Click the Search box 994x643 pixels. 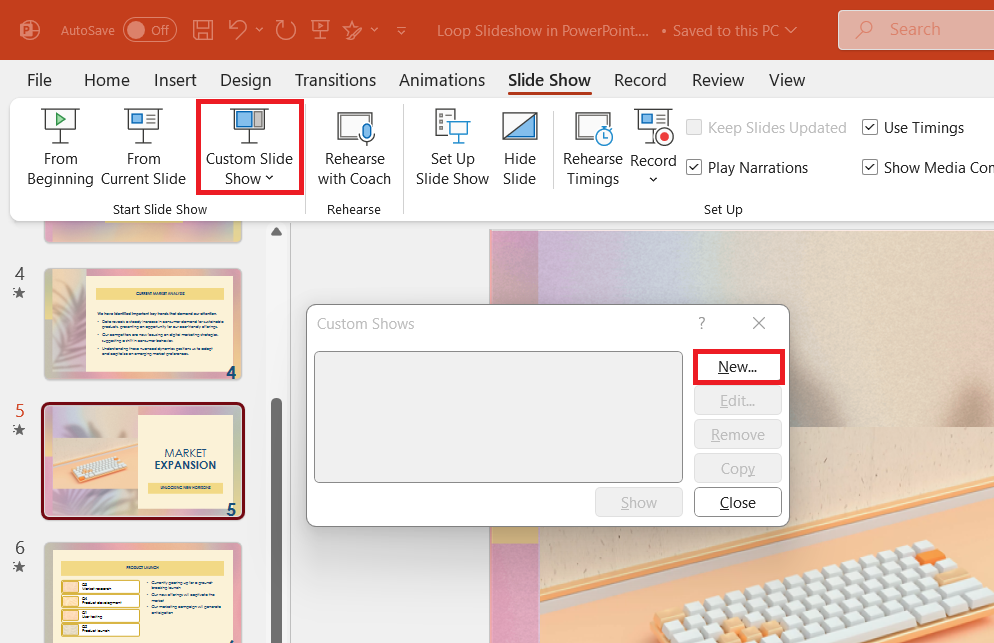click(x=916, y=30)
